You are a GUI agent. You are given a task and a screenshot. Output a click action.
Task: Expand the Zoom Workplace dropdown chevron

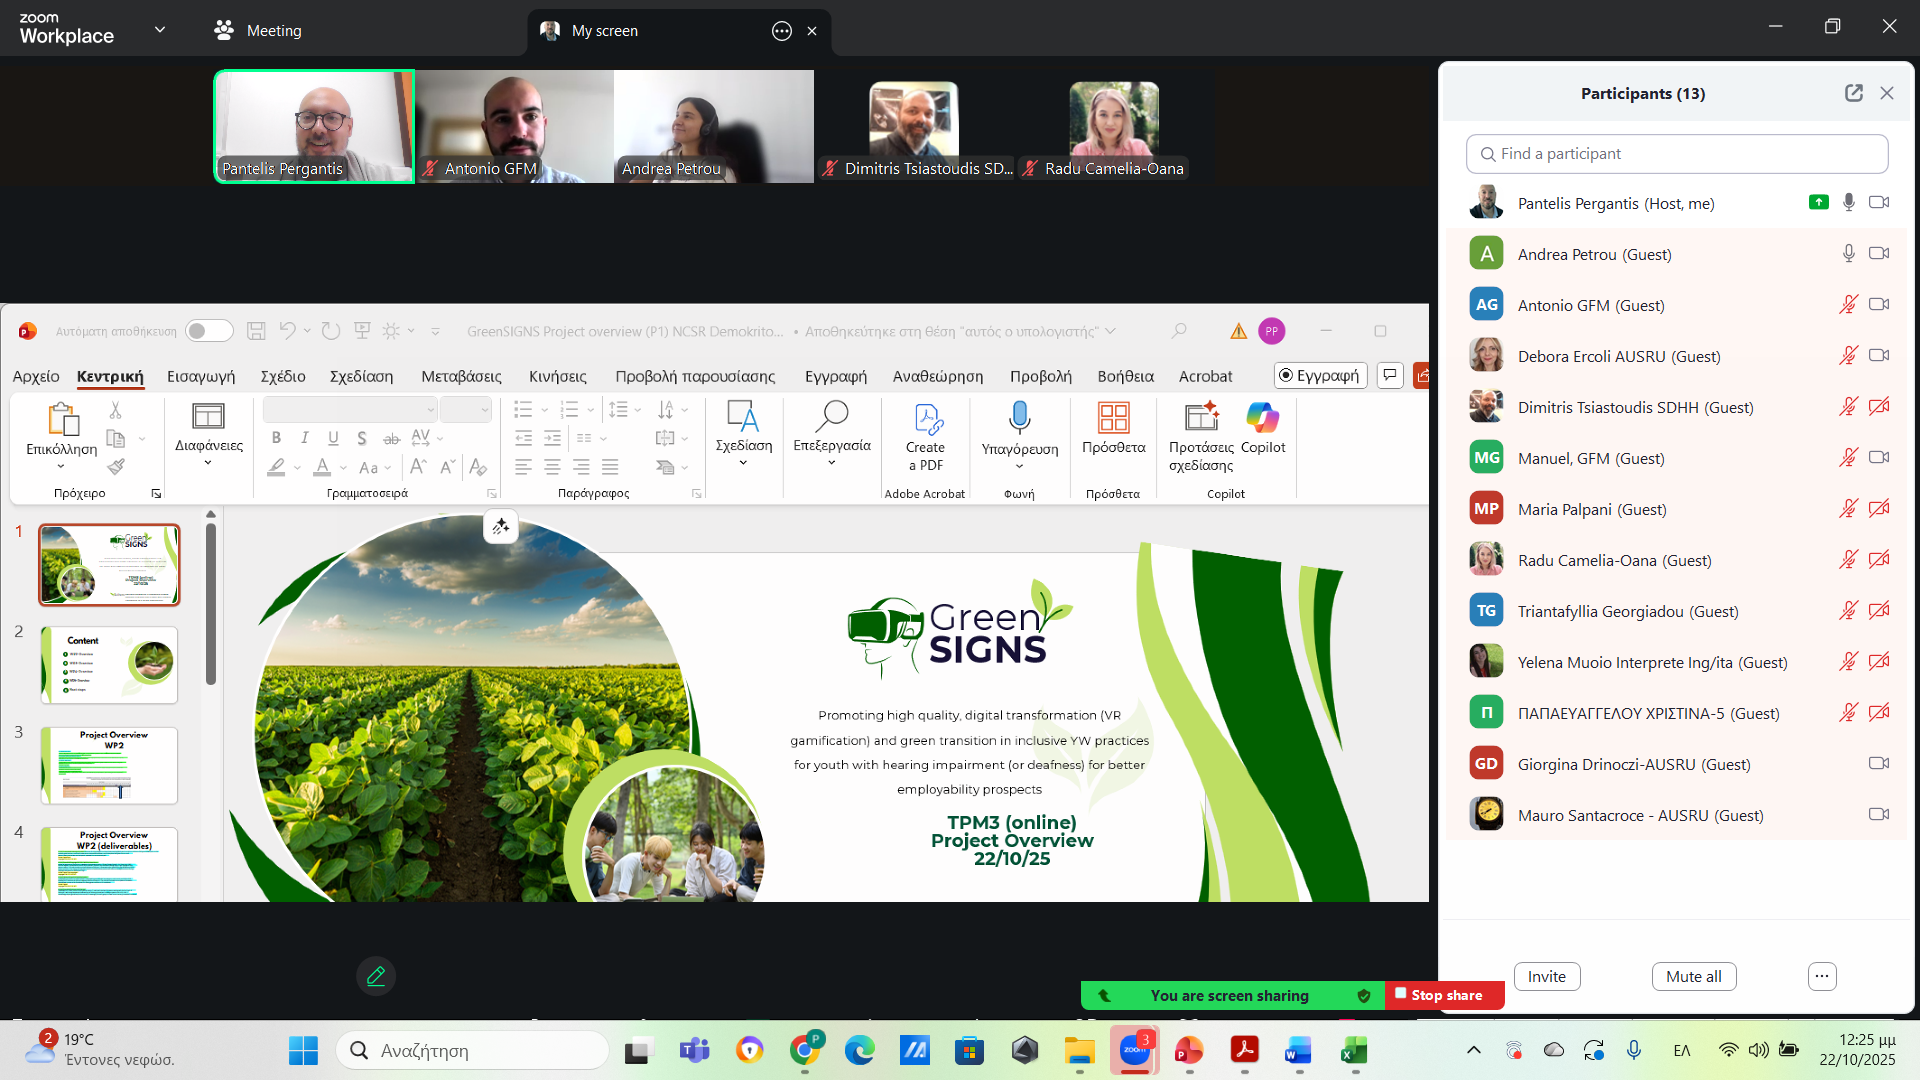click(160, 30)
